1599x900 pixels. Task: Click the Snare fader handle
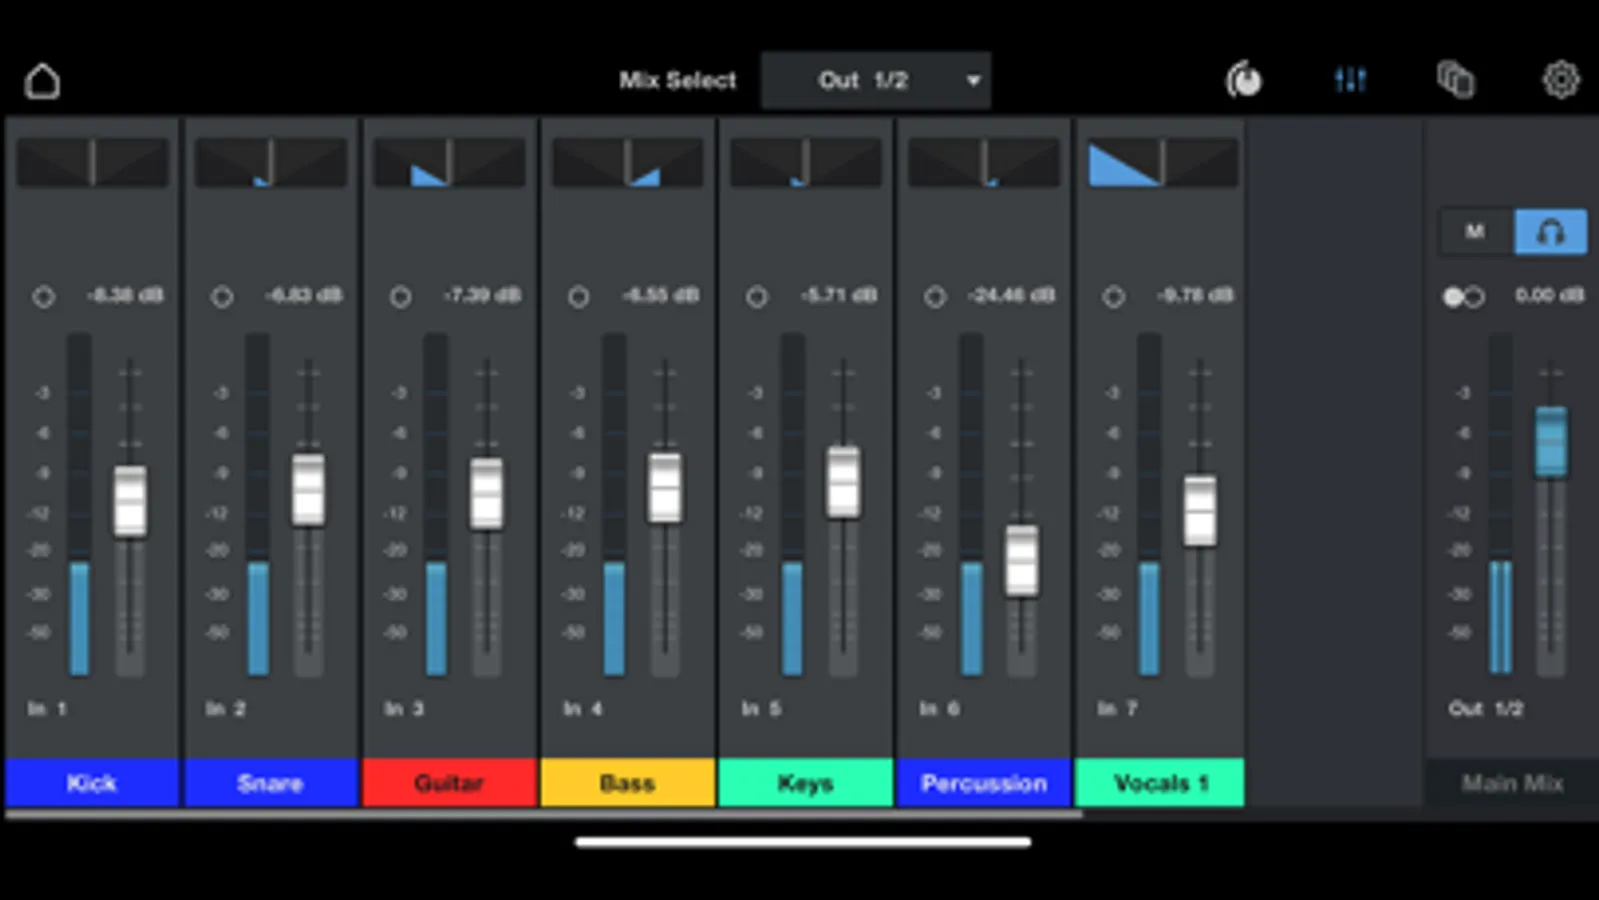308,490
